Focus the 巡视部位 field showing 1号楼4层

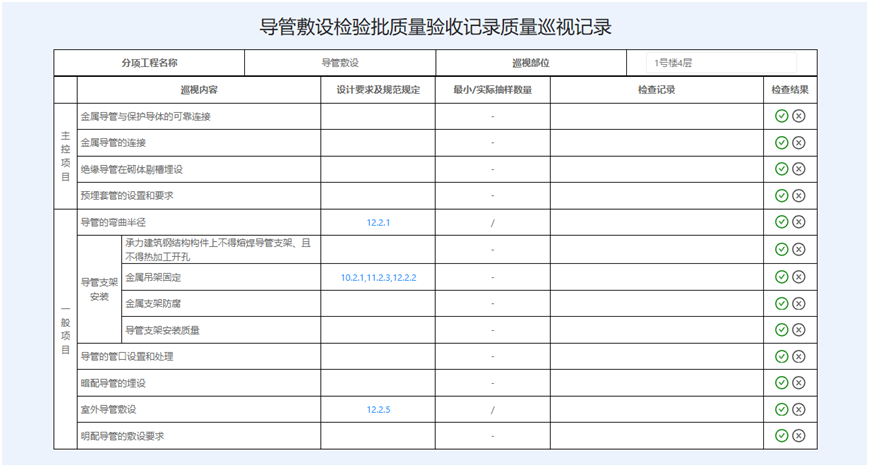pyautogui.click(x=720, y=63)
